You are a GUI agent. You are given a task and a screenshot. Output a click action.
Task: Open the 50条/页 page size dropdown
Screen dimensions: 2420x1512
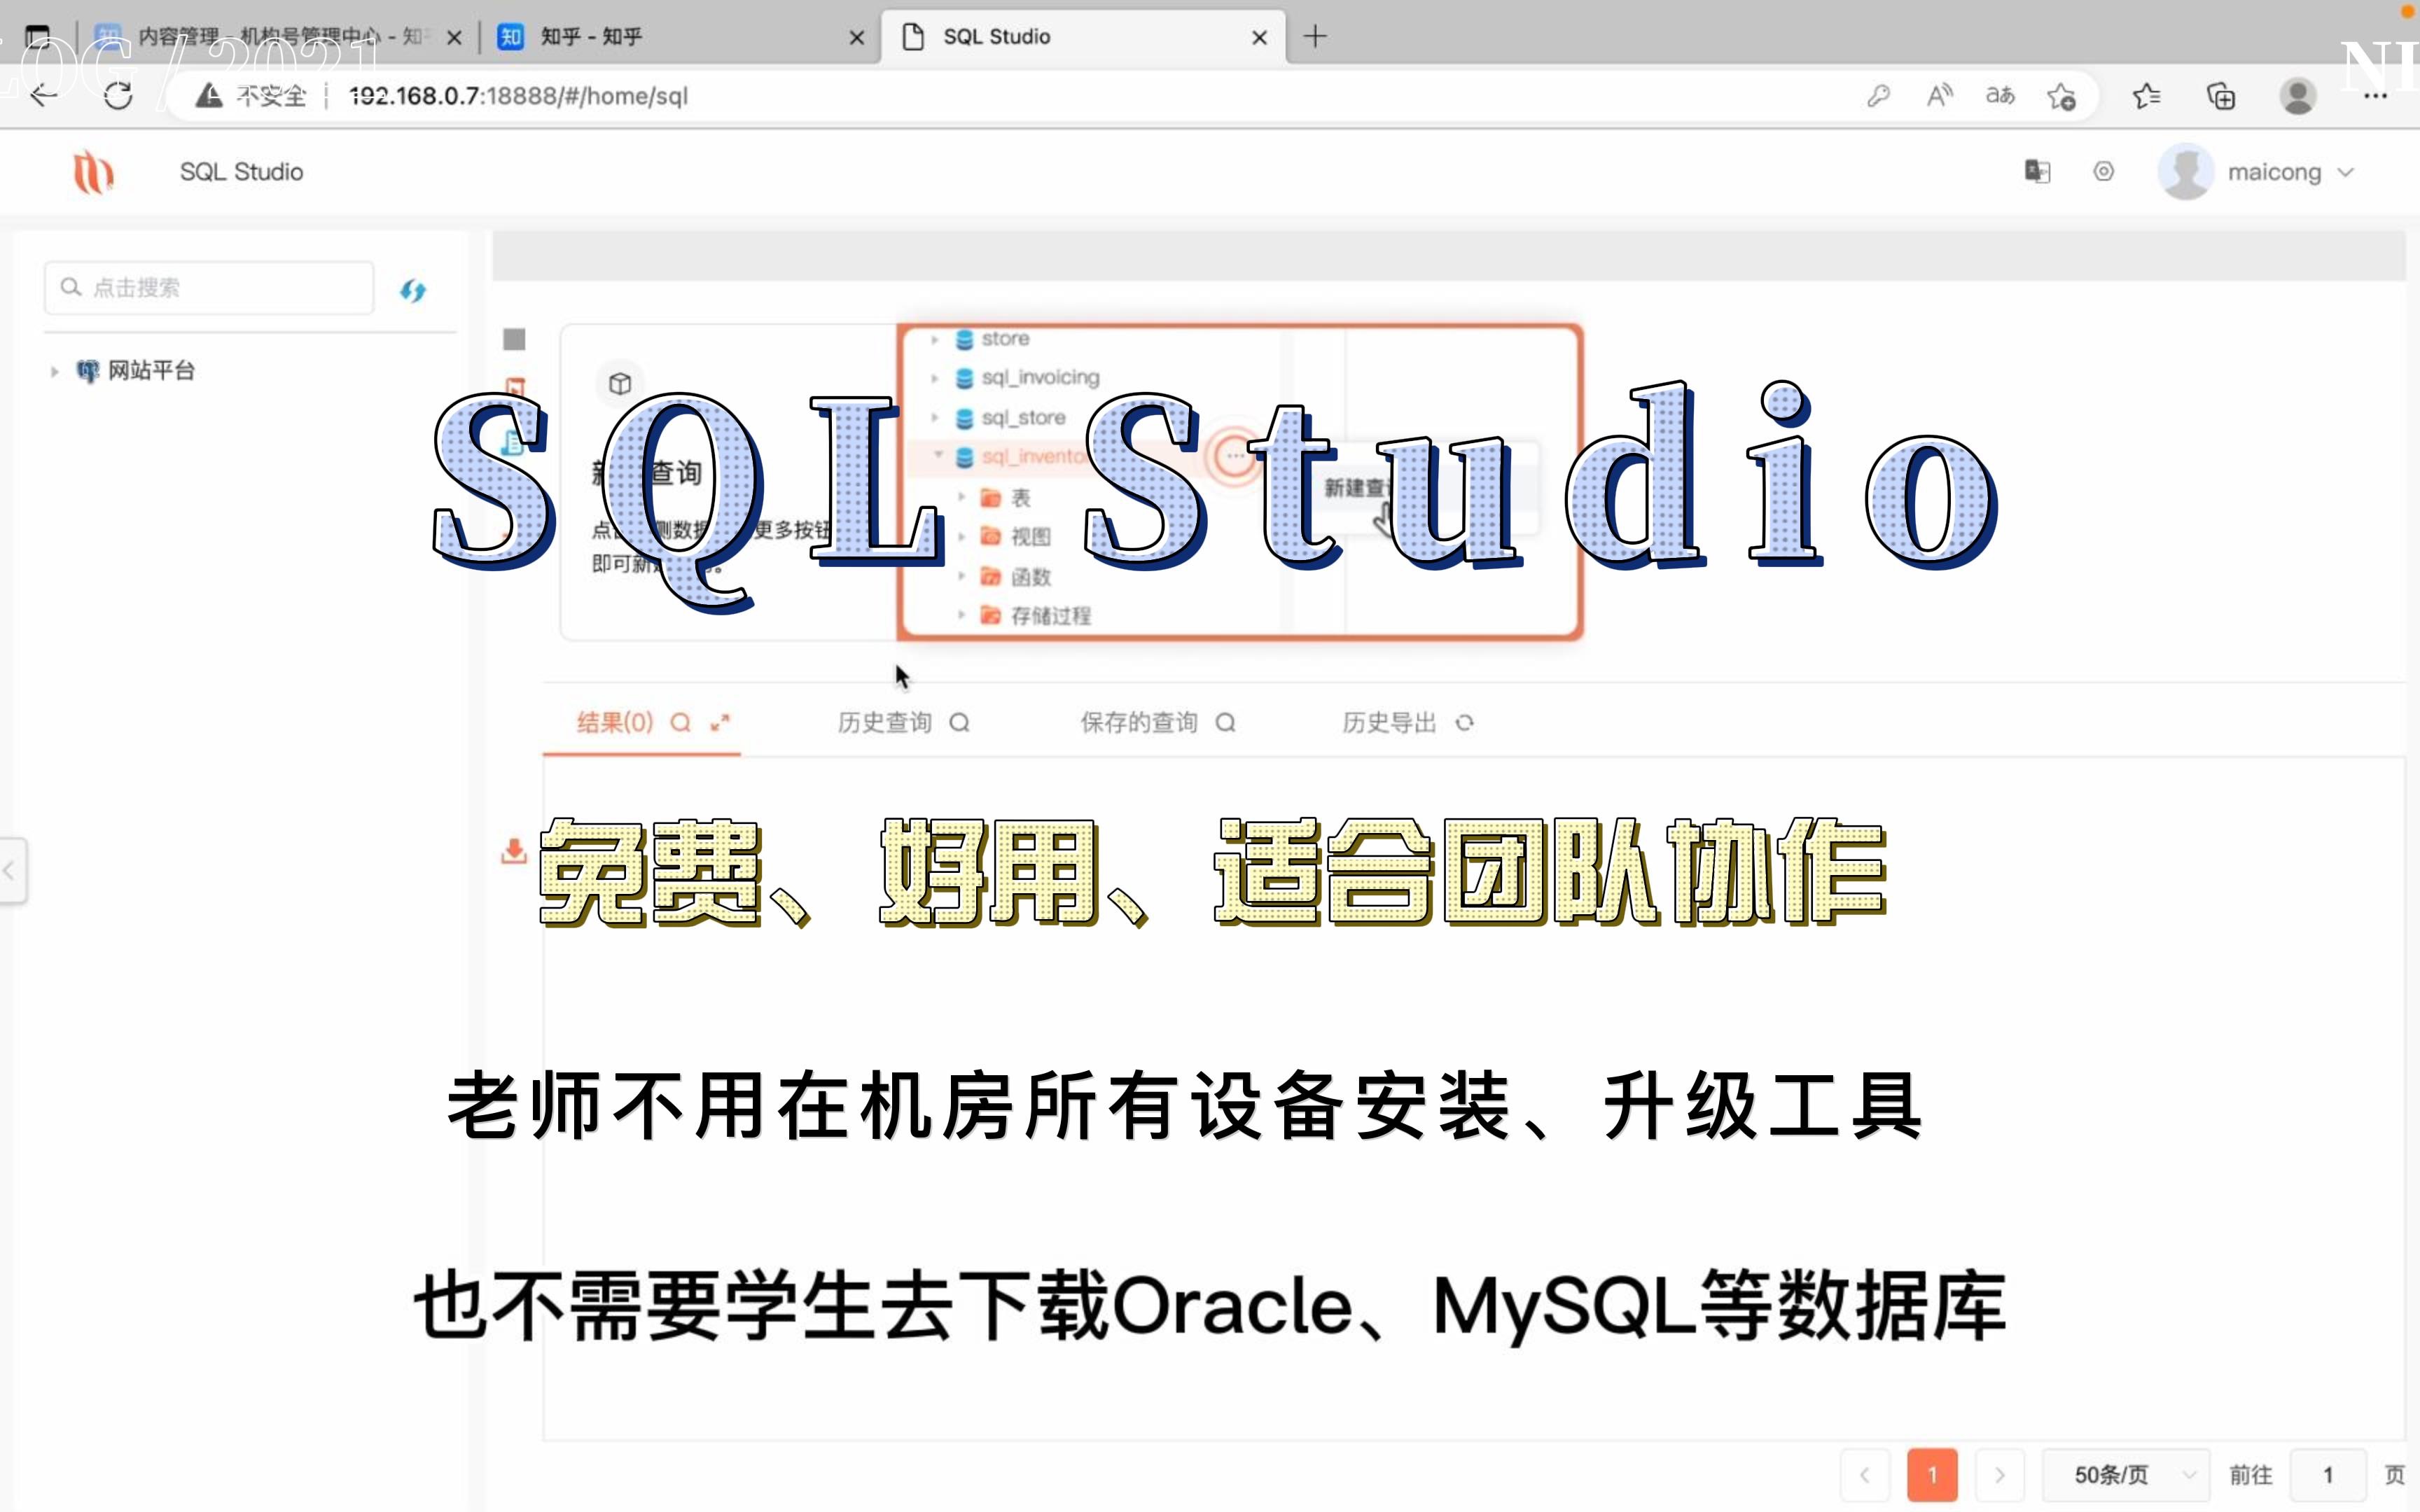[x=2126, y=1474]
